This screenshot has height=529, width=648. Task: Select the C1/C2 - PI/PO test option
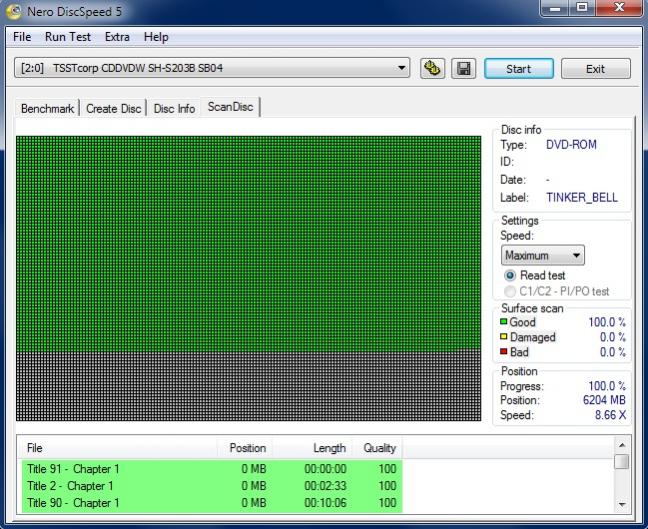pos(510,291)
